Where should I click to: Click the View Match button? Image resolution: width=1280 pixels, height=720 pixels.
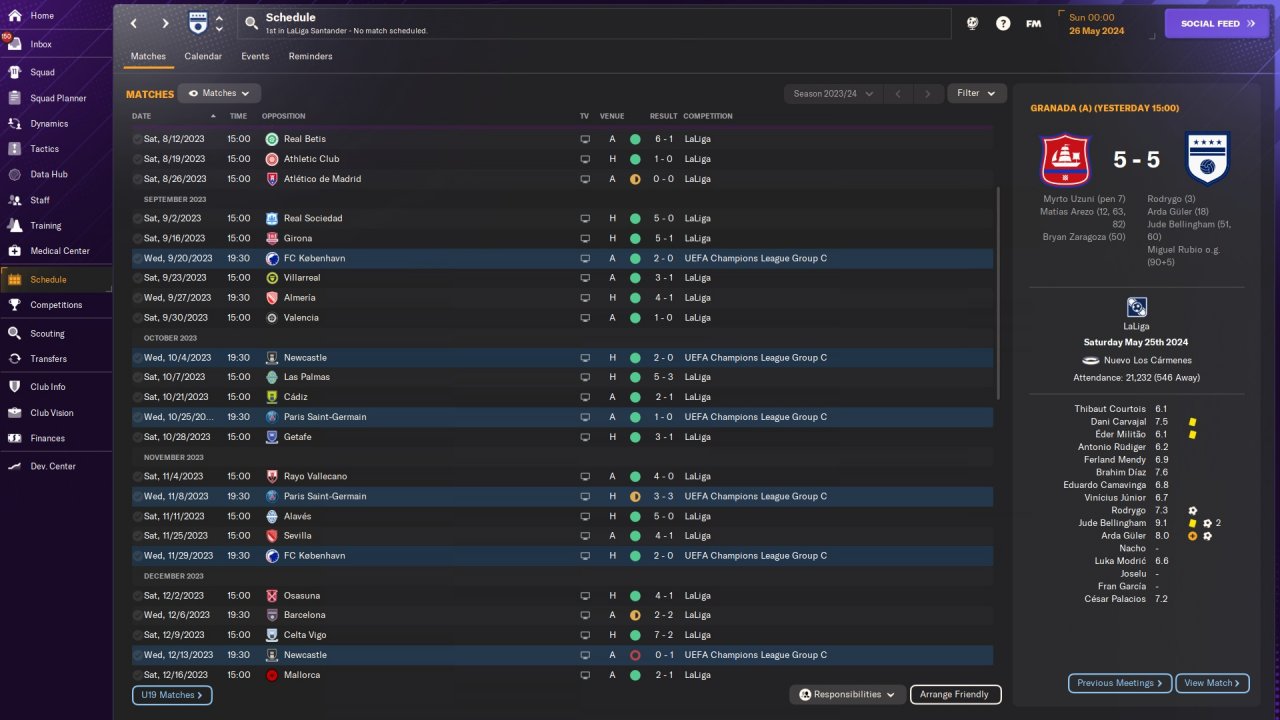click(x=1212, y=683)
